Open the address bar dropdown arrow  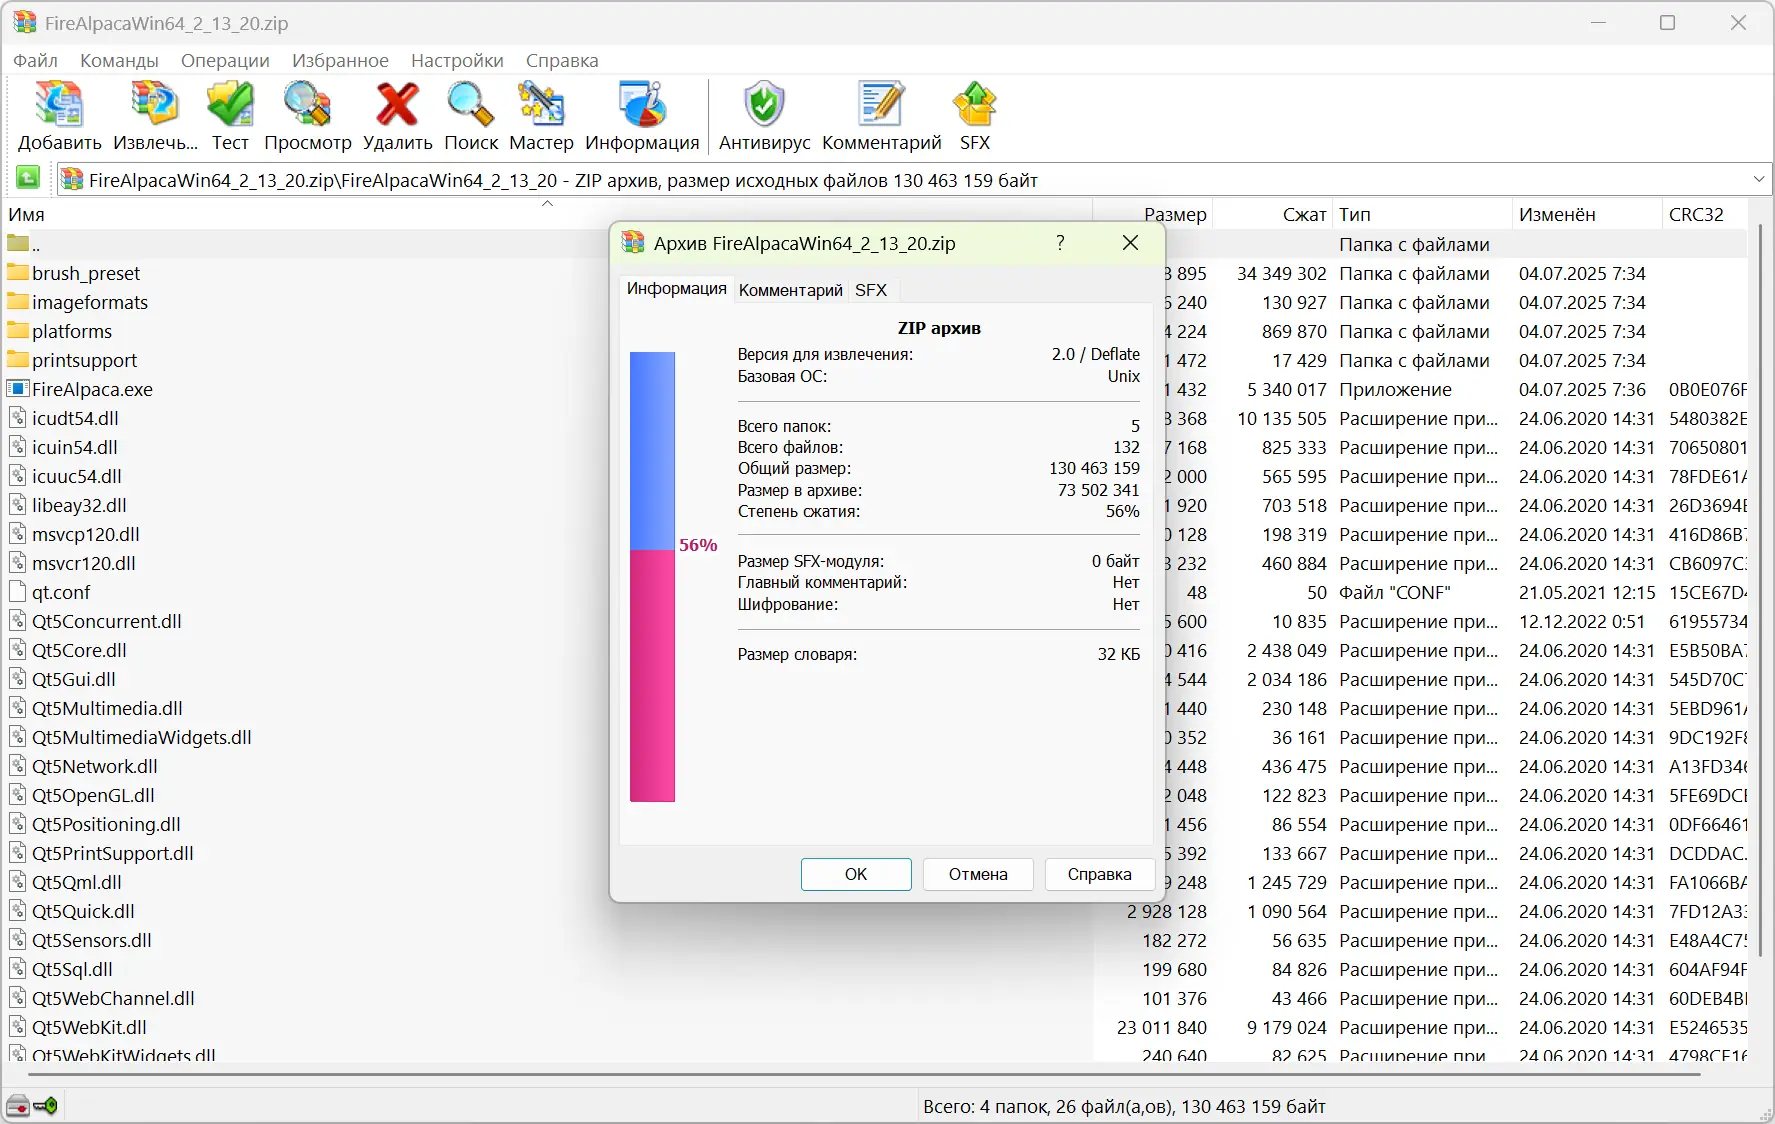click(x=1759, y=179)
